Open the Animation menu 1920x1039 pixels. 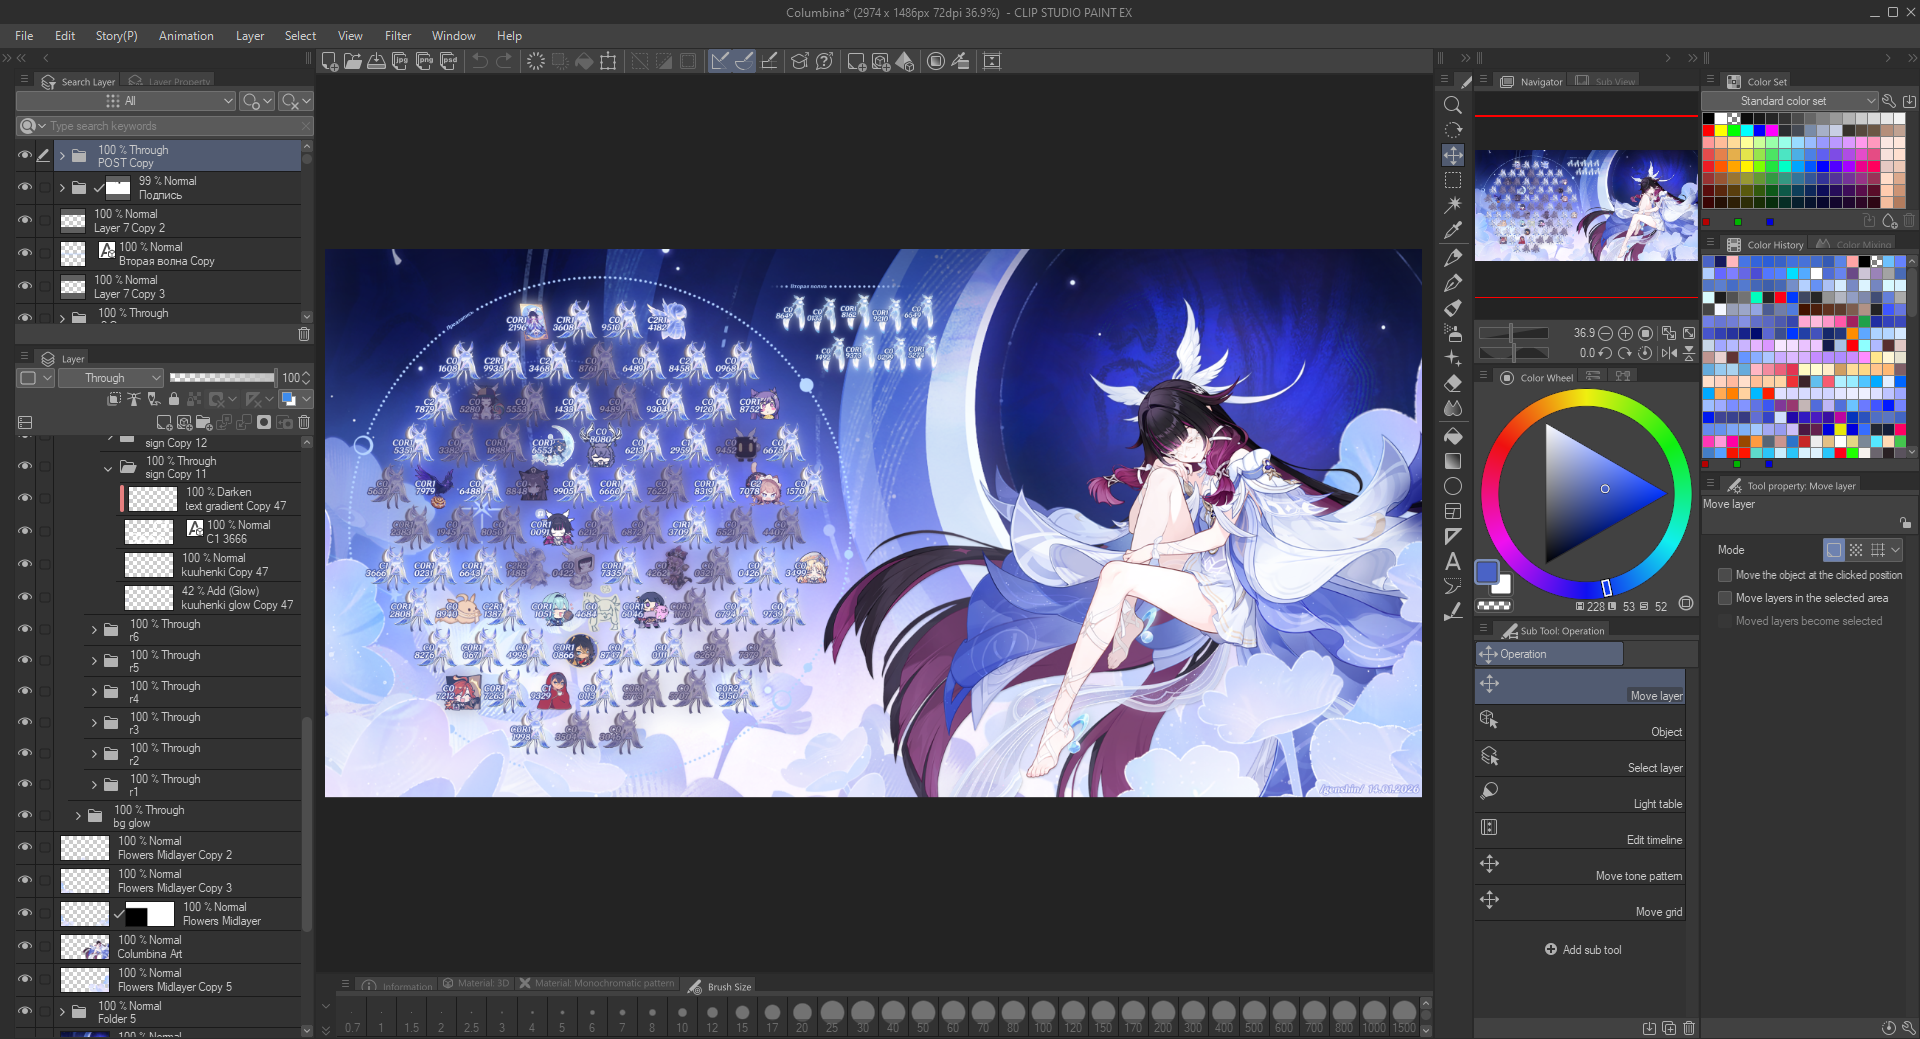coord(186,36)
